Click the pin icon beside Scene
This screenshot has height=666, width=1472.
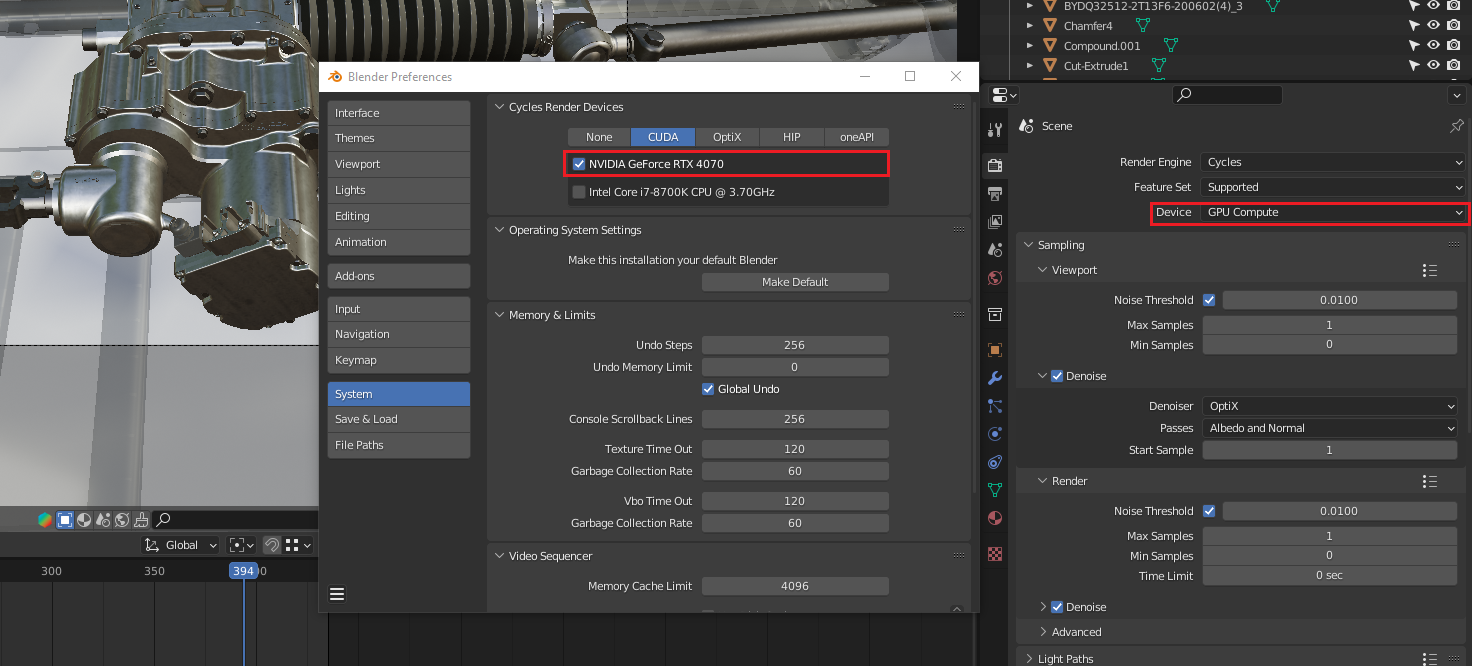pyautogui.click(x=1456, y=126)
